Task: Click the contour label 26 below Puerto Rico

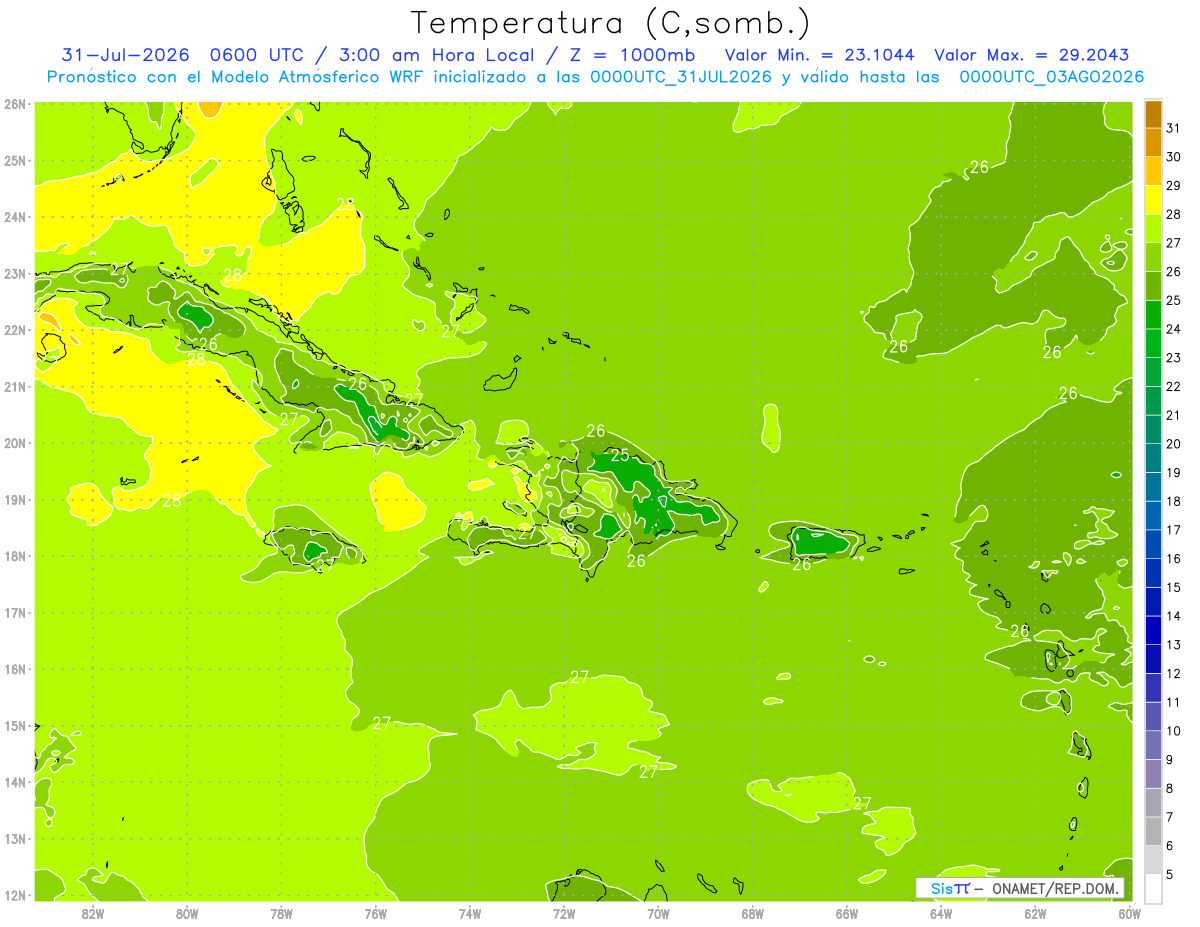Action: coord(801,564)
